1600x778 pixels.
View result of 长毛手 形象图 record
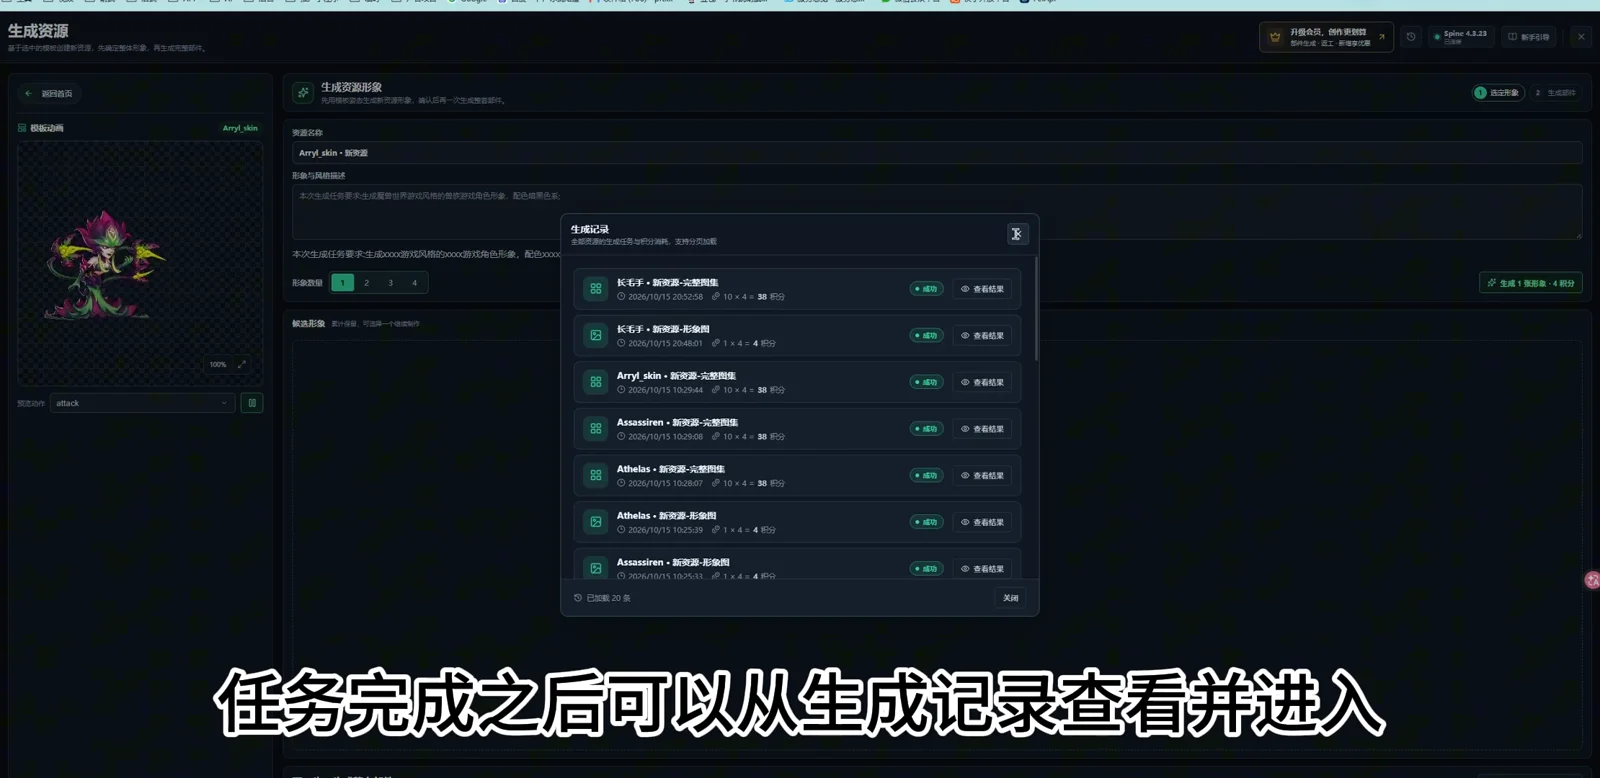pyautogui.click(x=982, y=336)
